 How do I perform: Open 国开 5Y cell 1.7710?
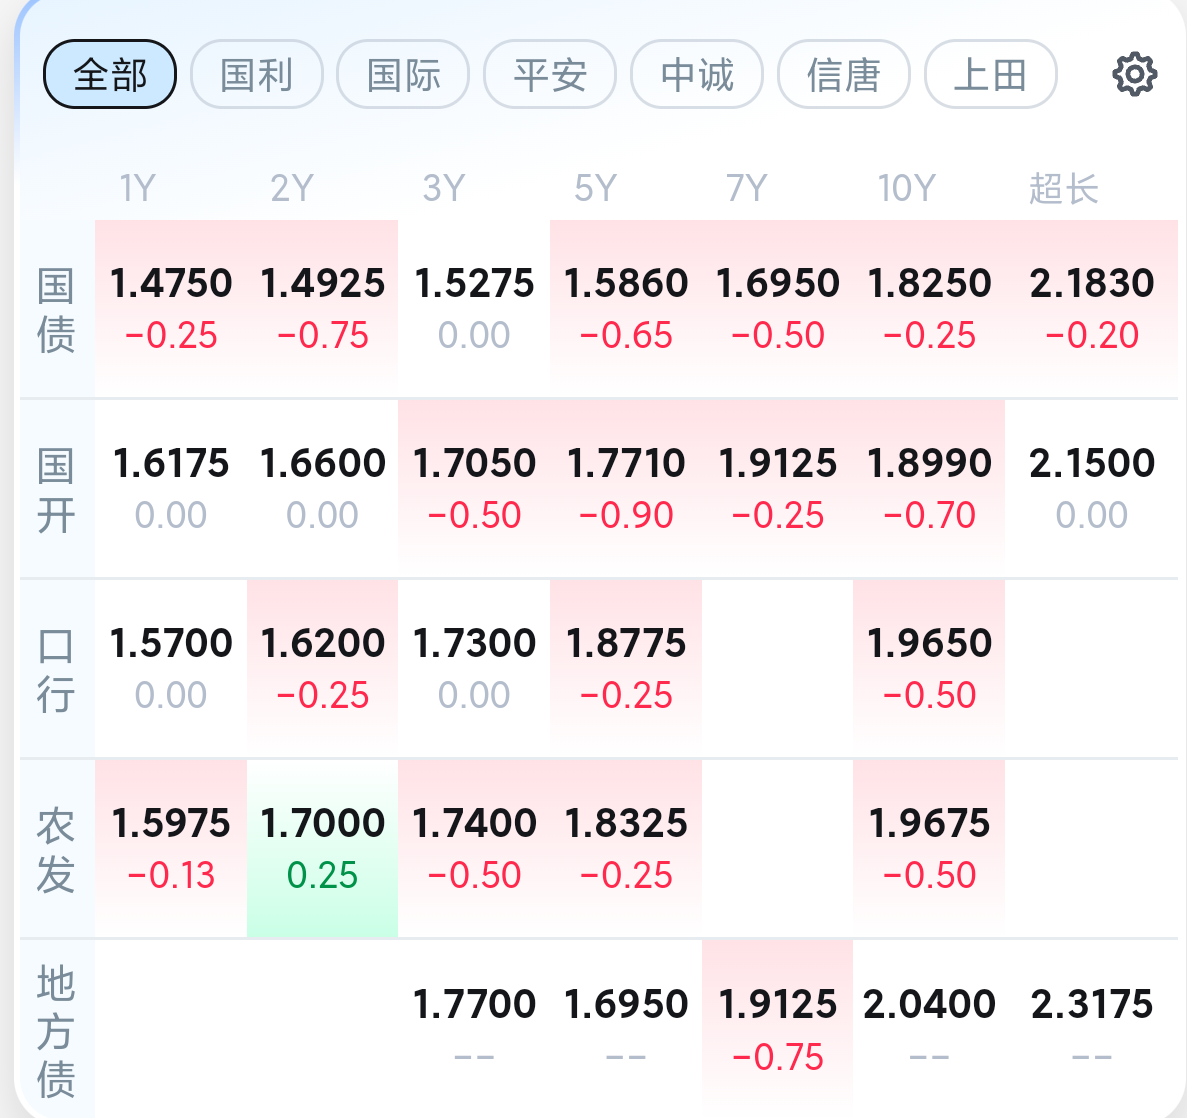click(x=626, y=488)
